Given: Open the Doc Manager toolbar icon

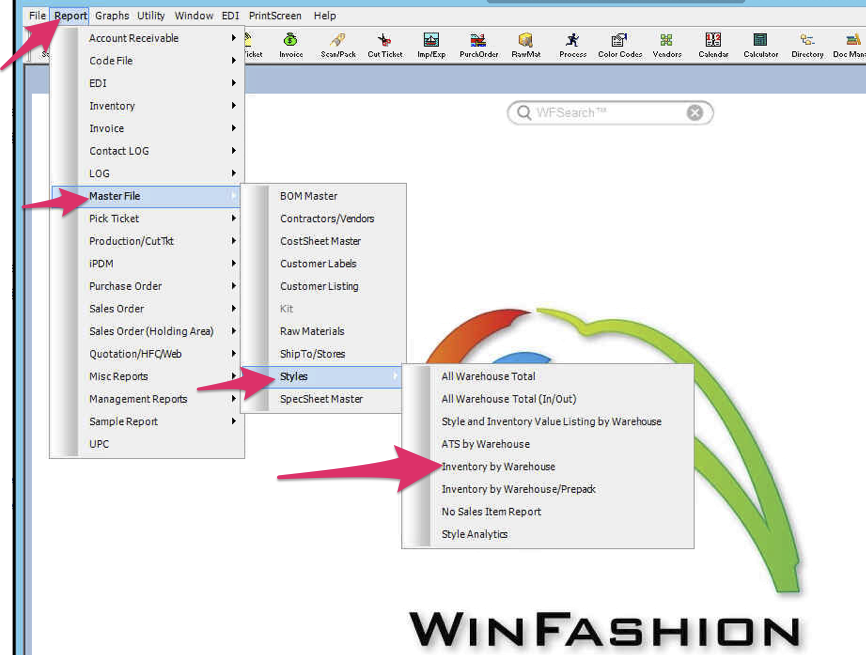Looking at the screenshot, I should 850,45.
